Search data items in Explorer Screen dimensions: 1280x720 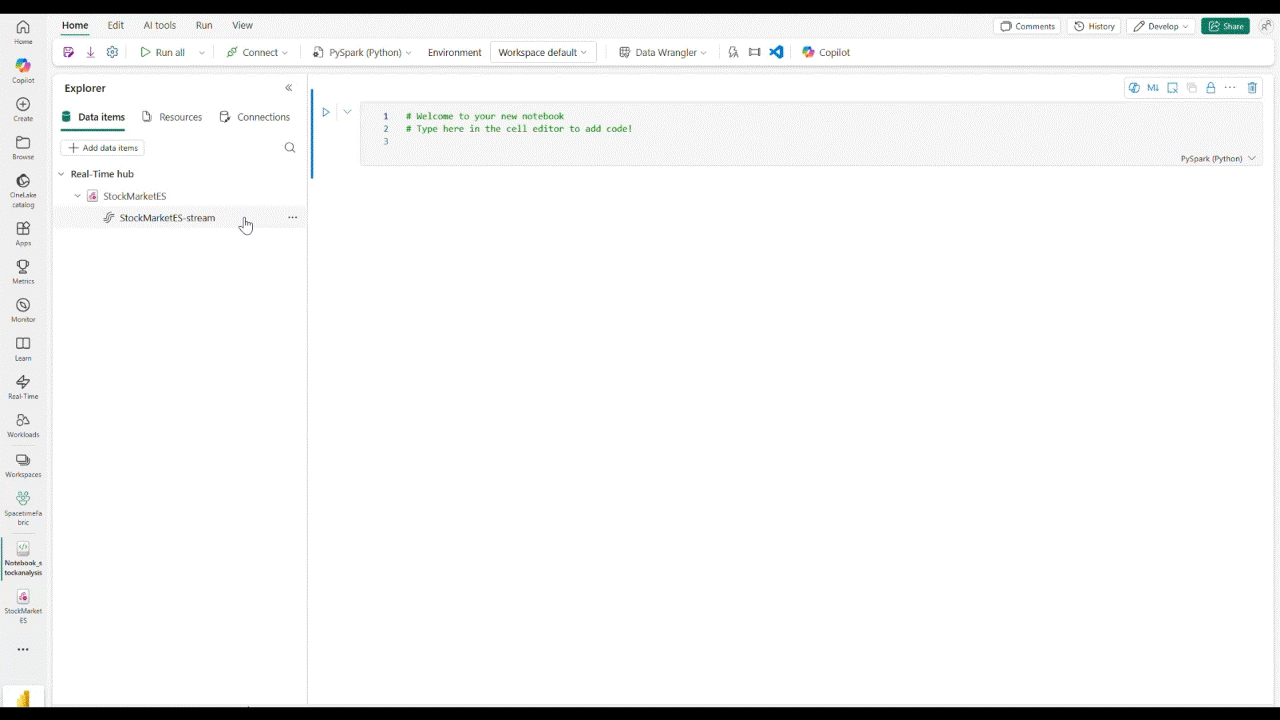(289, 147)
